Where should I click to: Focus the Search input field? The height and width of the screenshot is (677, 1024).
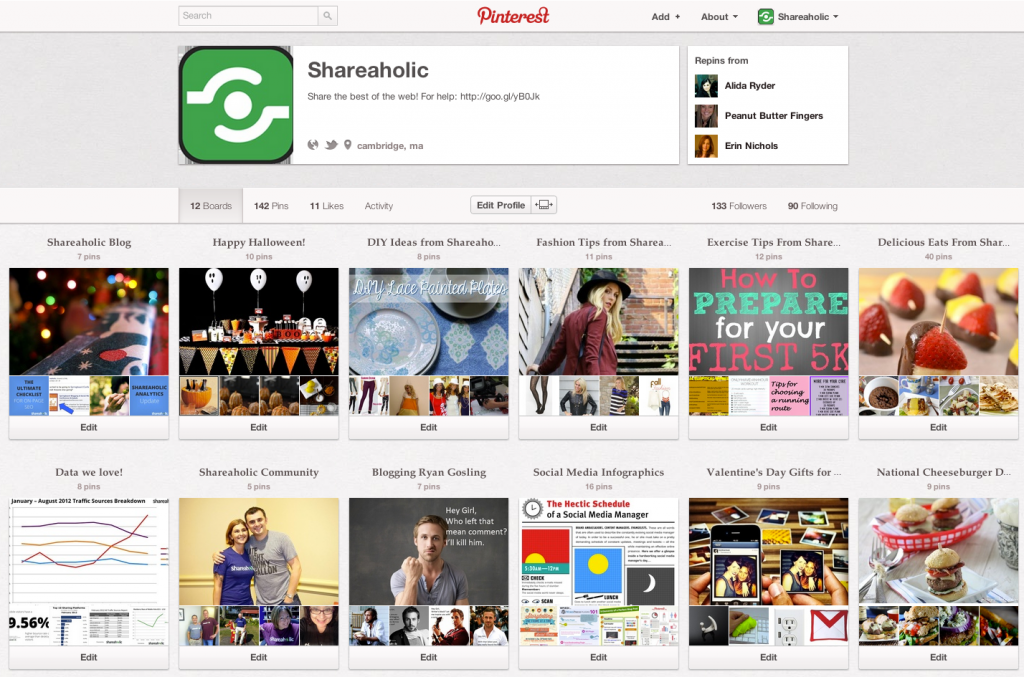click(x=248, y=16)
